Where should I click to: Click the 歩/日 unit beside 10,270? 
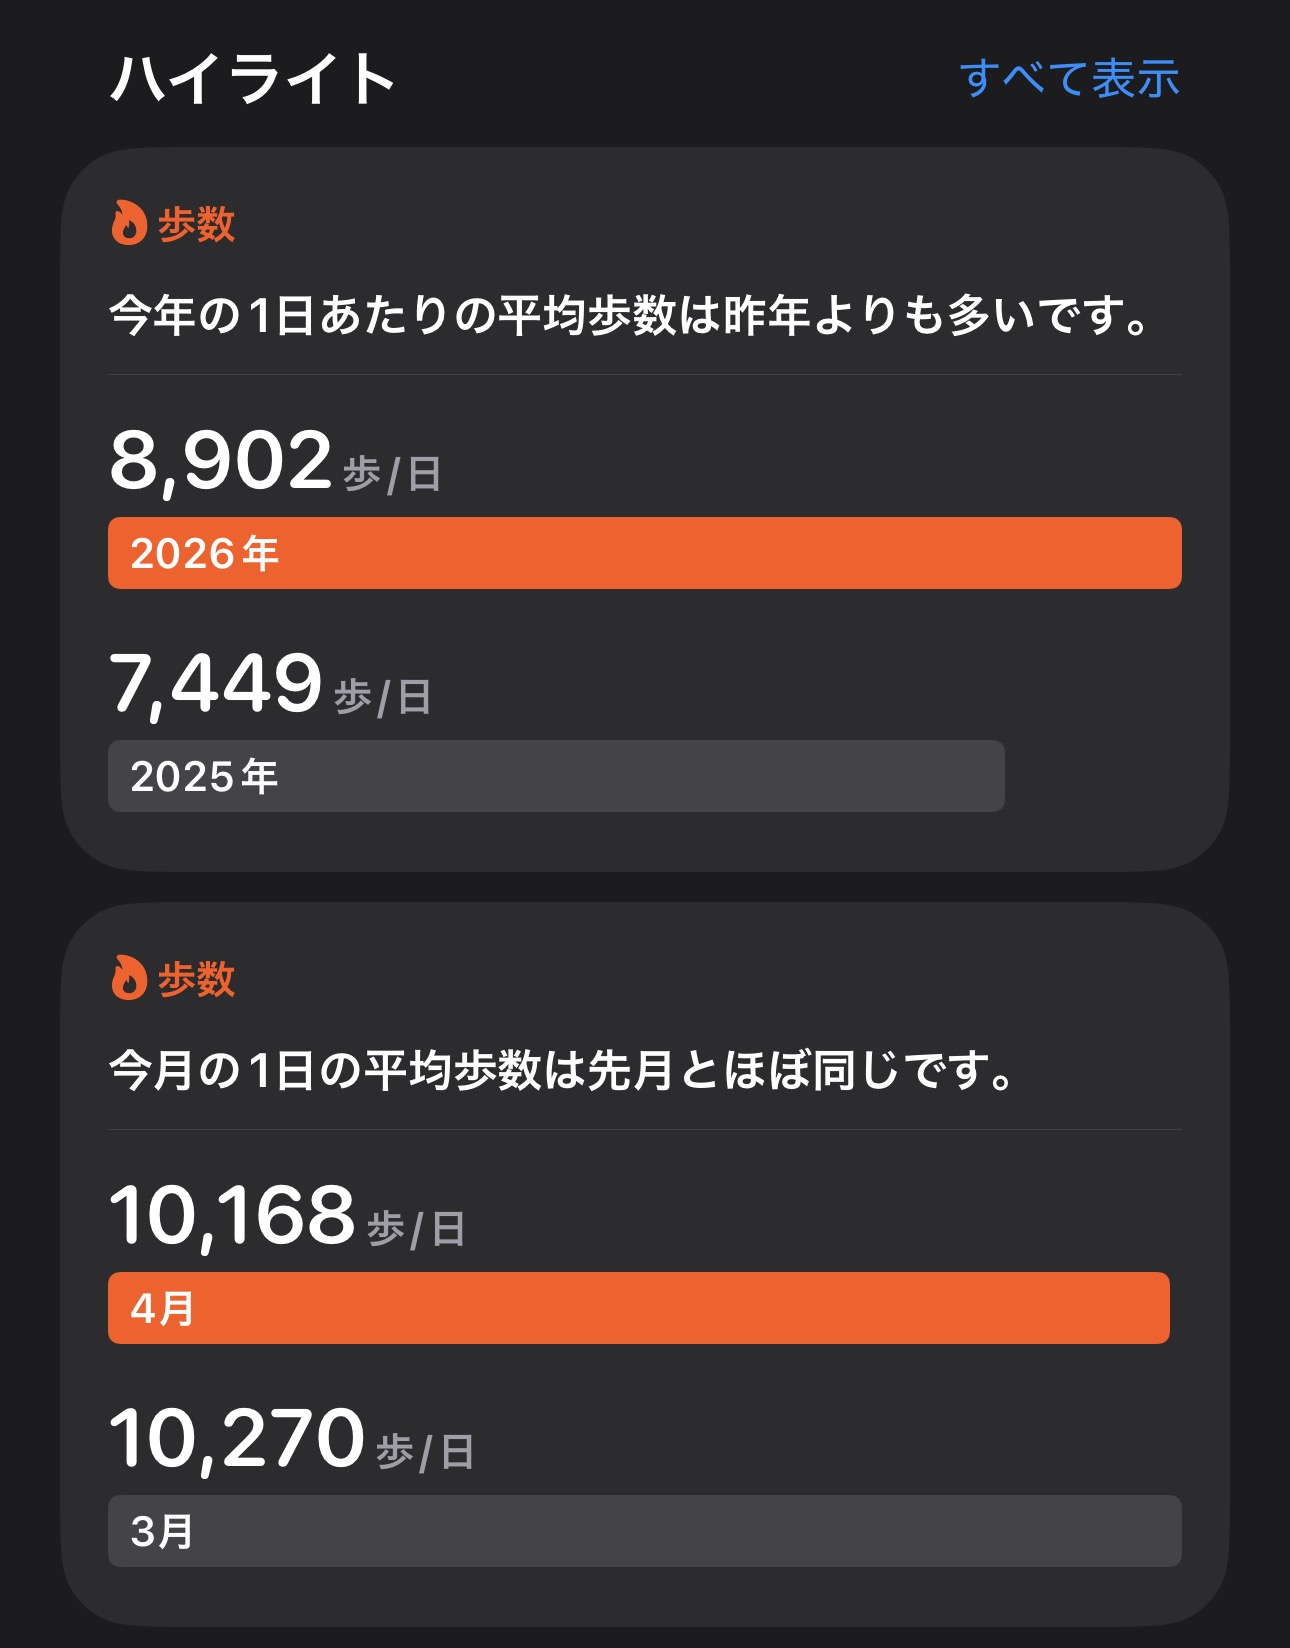coord(425,1452)
